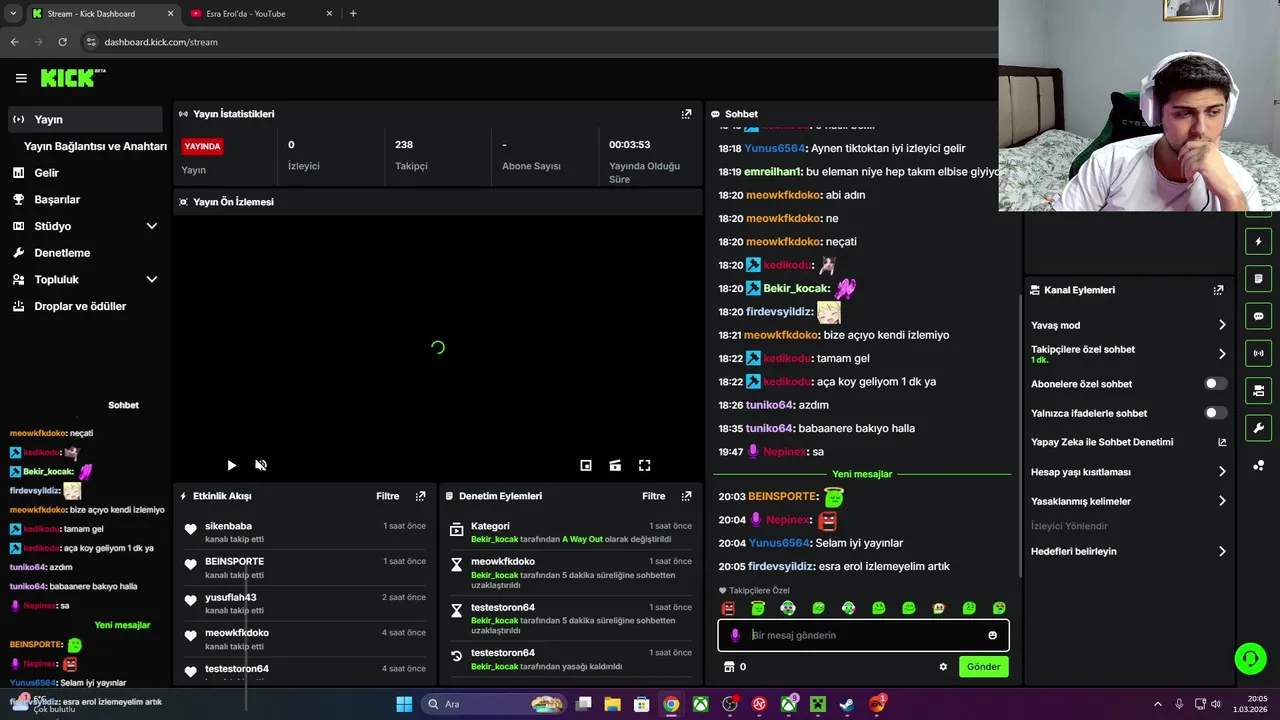Open the wrench moderation sidebar widget
The width and height of the screenshot is (1280, 720).
(x=1258, y=428)
